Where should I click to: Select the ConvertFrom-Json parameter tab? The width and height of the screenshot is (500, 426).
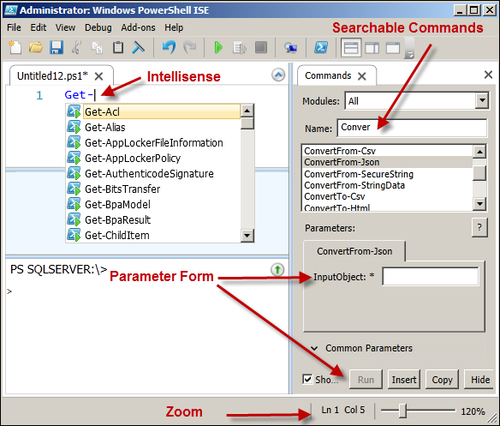[x=355, y=251]
